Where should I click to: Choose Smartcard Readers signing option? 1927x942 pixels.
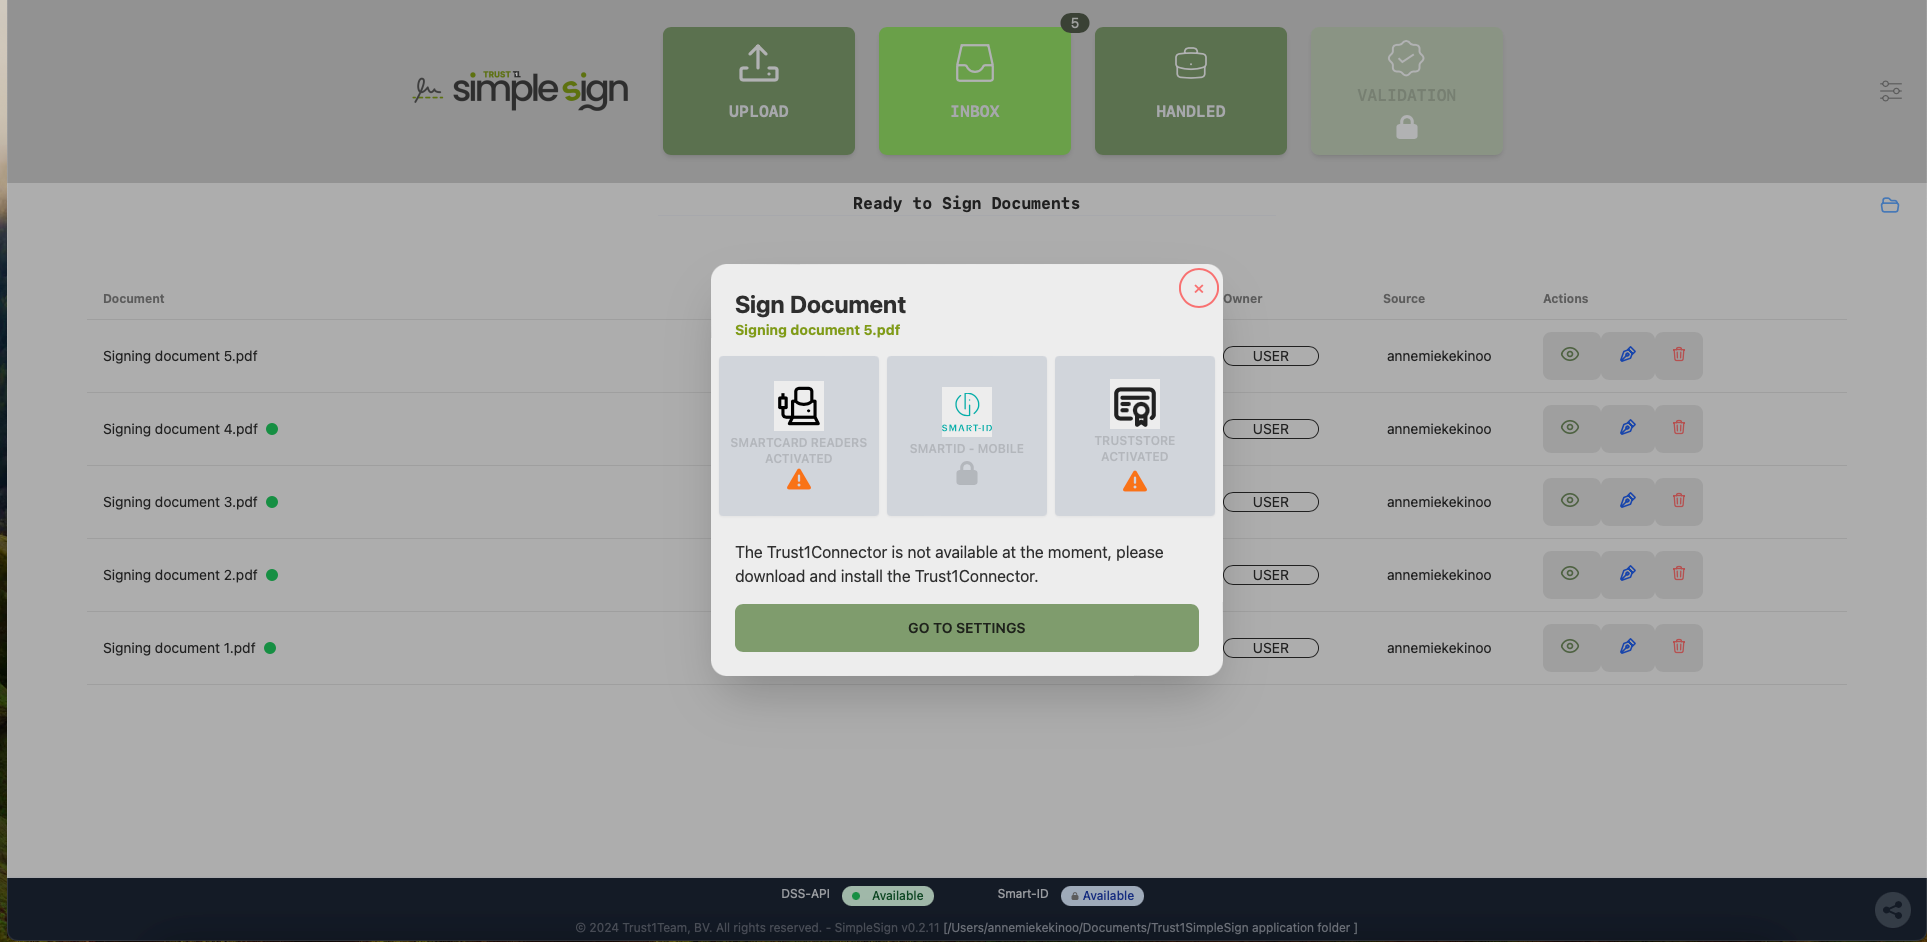pyautogui.click(x=799, y=436)
